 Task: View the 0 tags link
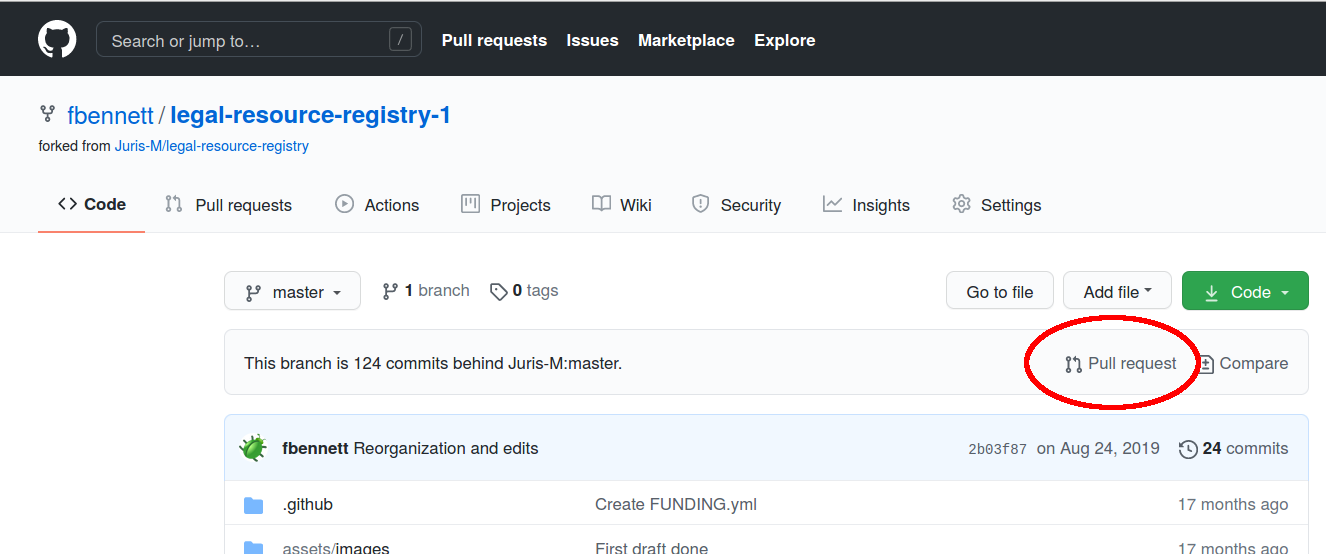pyautogui.click(x=524, y=291)
